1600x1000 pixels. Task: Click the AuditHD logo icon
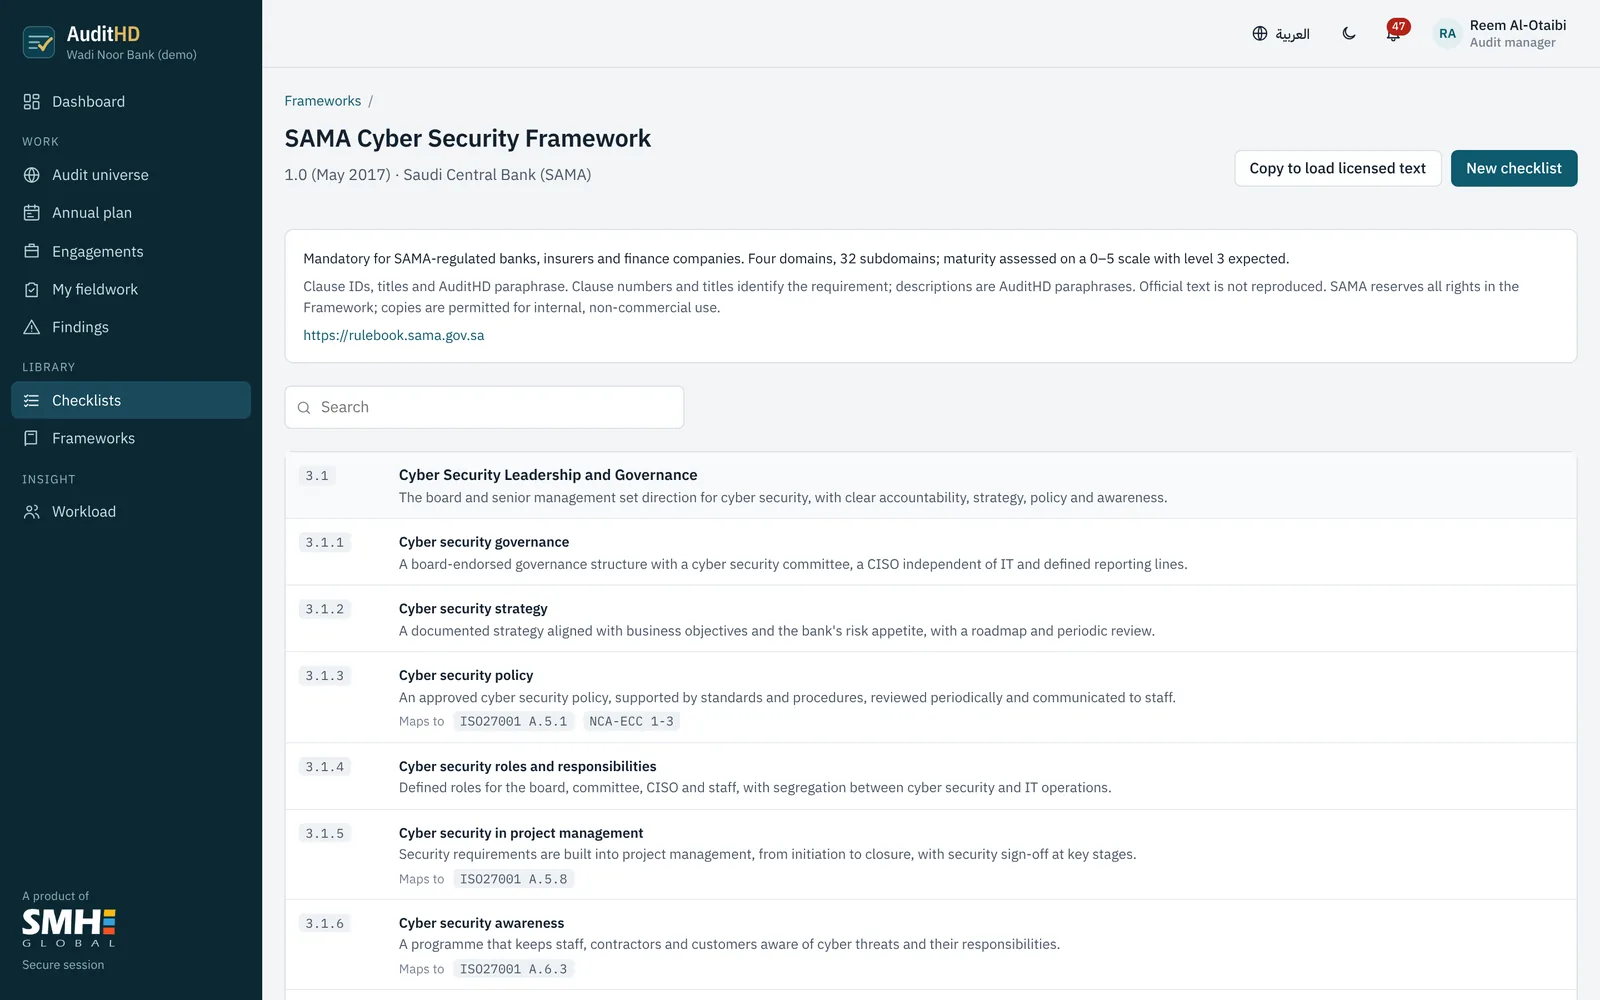click(39, 42)
